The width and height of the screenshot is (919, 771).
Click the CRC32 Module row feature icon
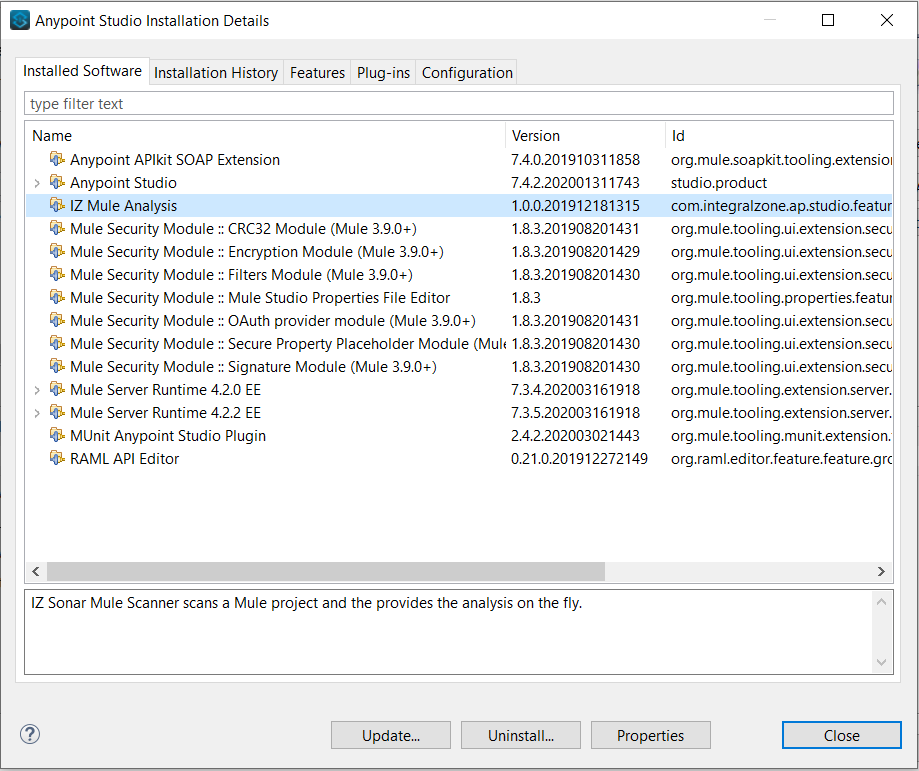pos(57,228)
